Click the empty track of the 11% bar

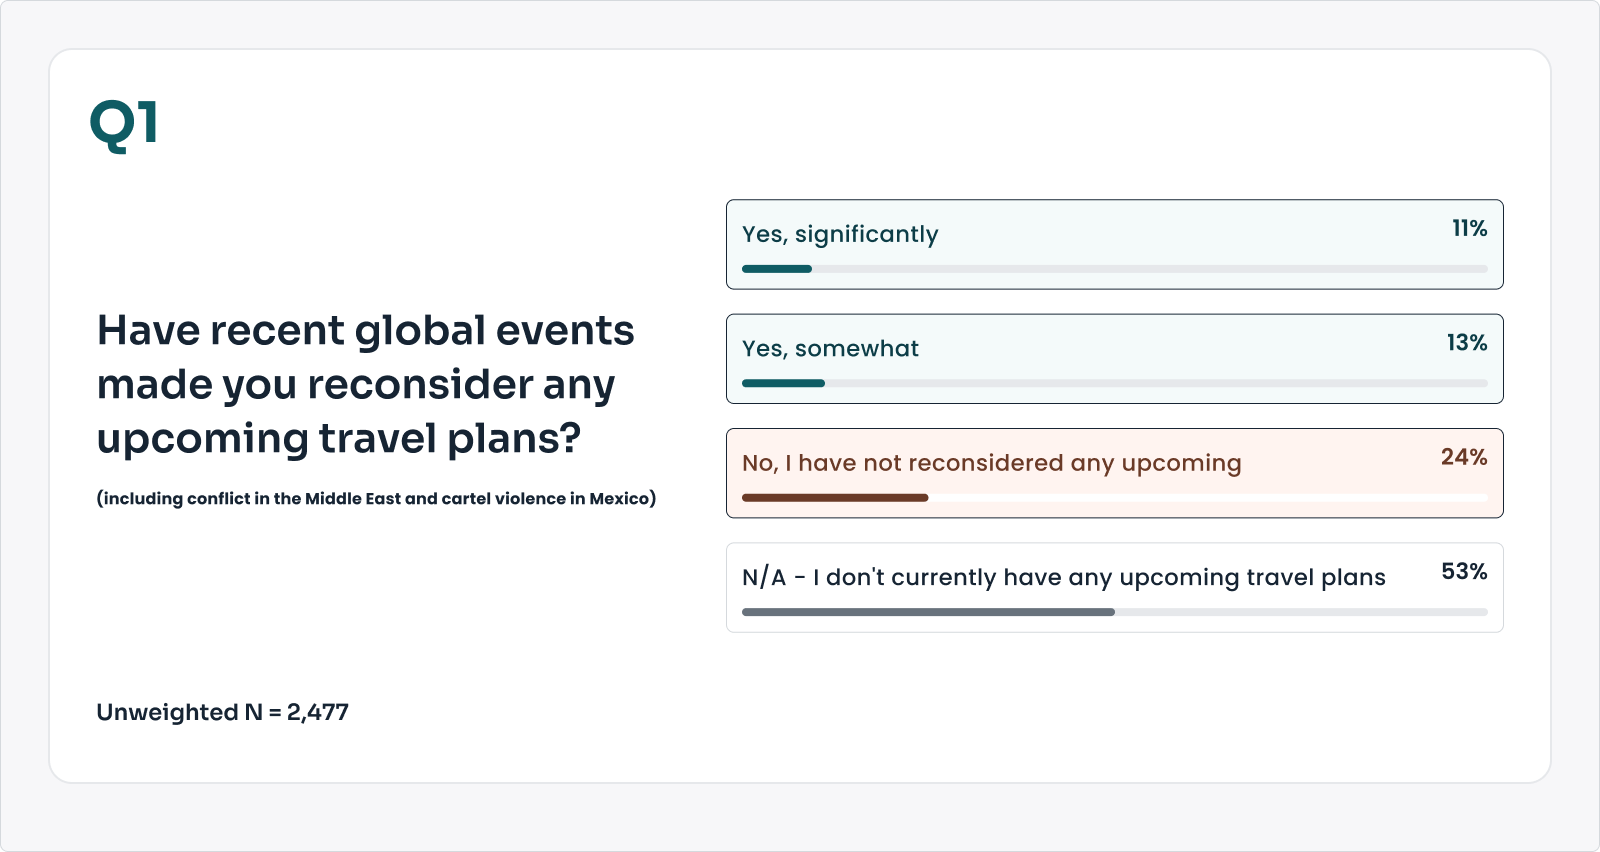pyautogui.click(x=1150, y=269)
